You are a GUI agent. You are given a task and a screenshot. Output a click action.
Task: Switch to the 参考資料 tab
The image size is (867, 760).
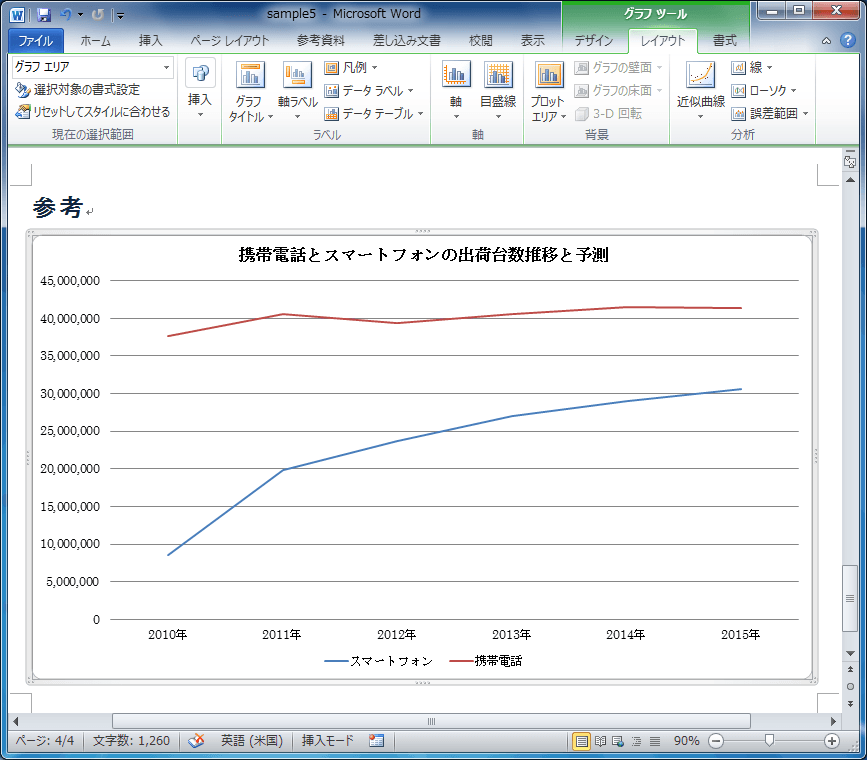click(321, 40)
